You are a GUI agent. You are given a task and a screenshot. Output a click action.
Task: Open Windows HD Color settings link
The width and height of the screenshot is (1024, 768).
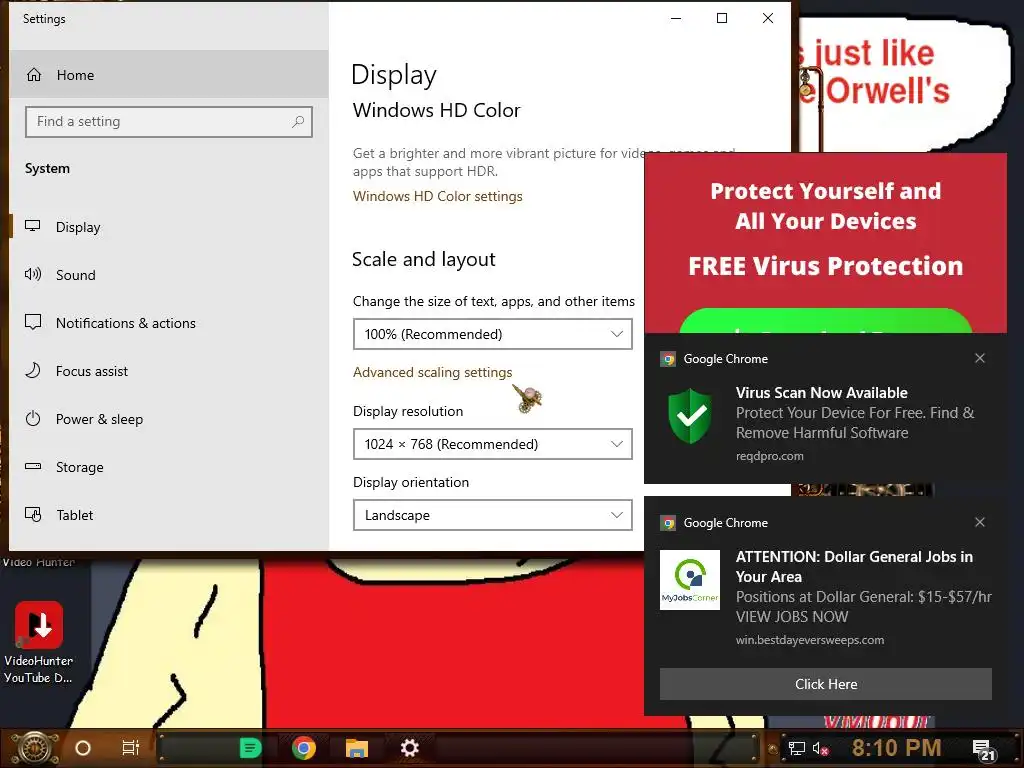pyautogui.click(x=438, y=196)
